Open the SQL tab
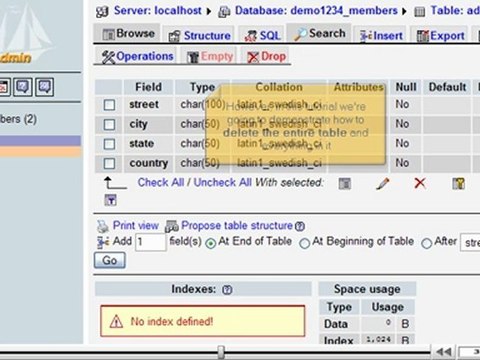480x360 pixels. pyautogui.click(x=262, y=35)
